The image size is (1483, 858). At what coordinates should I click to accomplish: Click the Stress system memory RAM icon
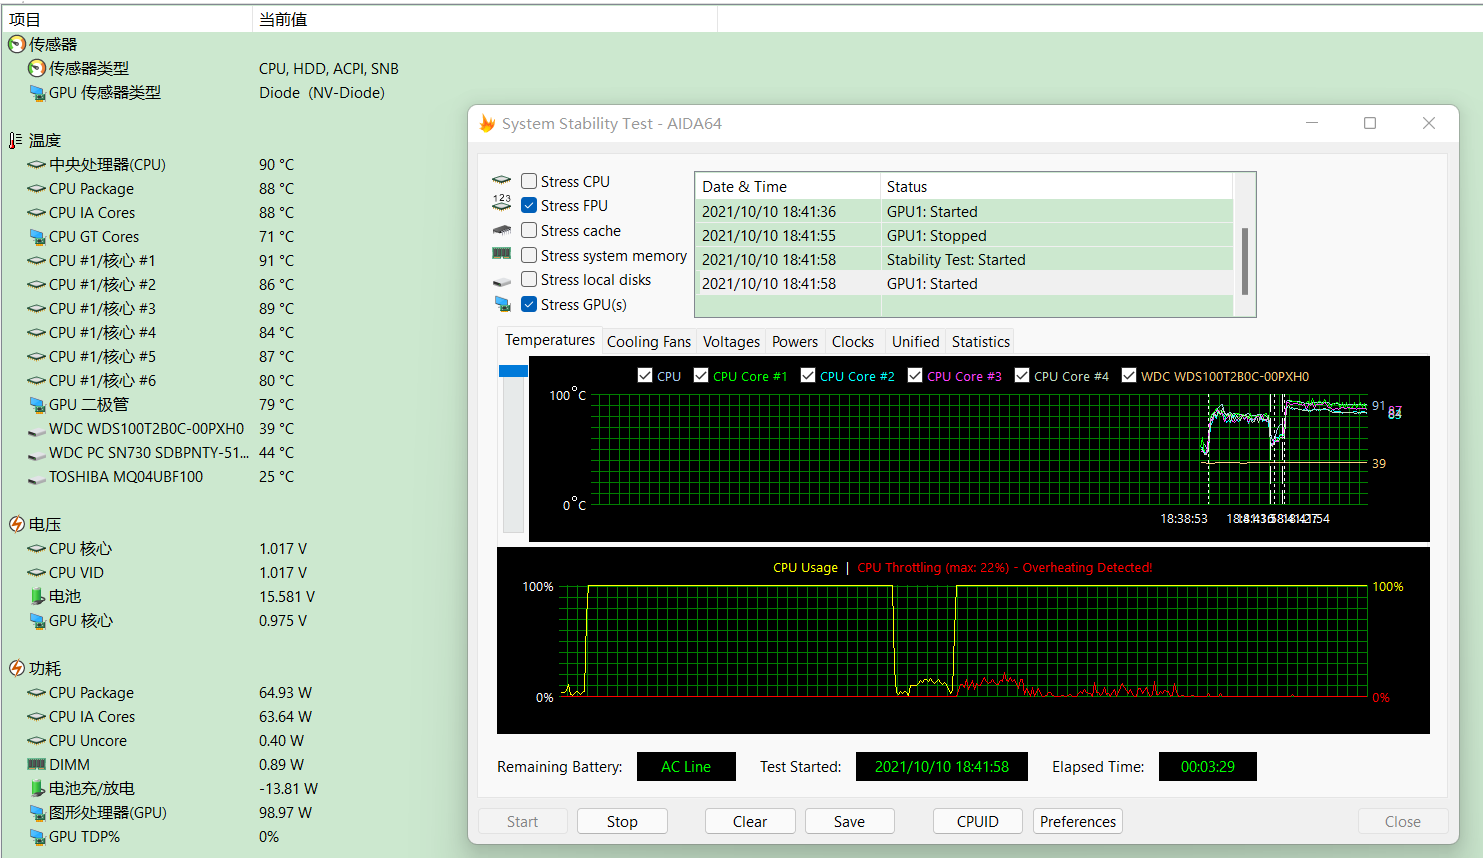[502, 254]
